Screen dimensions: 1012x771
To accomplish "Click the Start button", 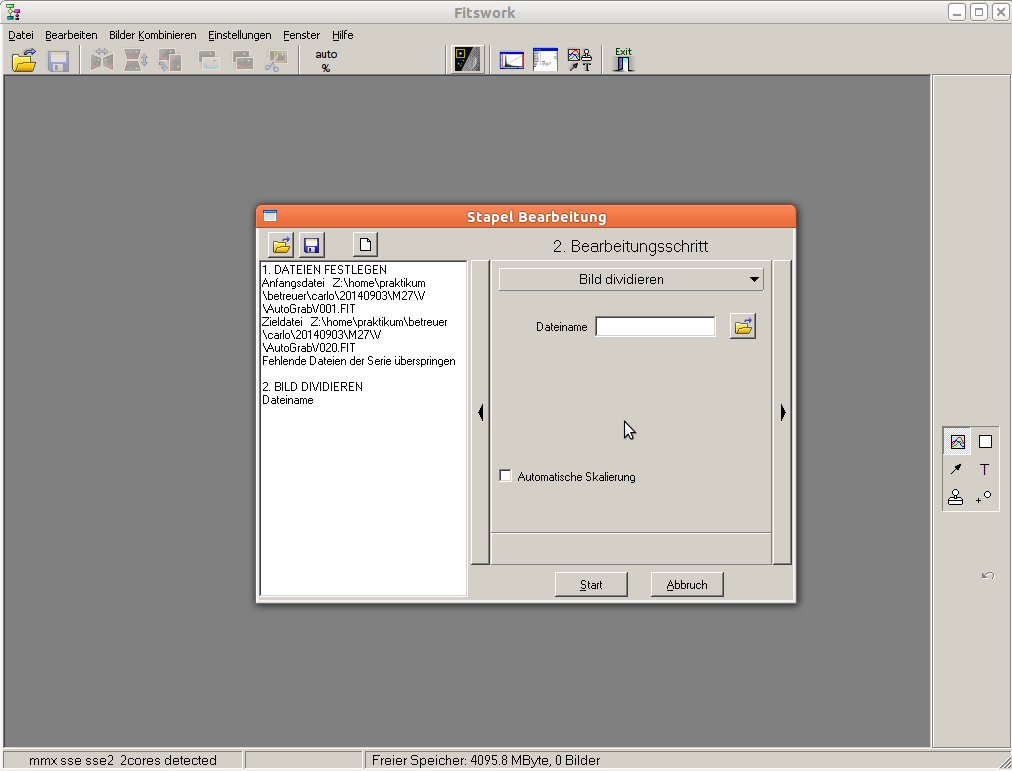I will pyautogui.click(x=591, y=585).
